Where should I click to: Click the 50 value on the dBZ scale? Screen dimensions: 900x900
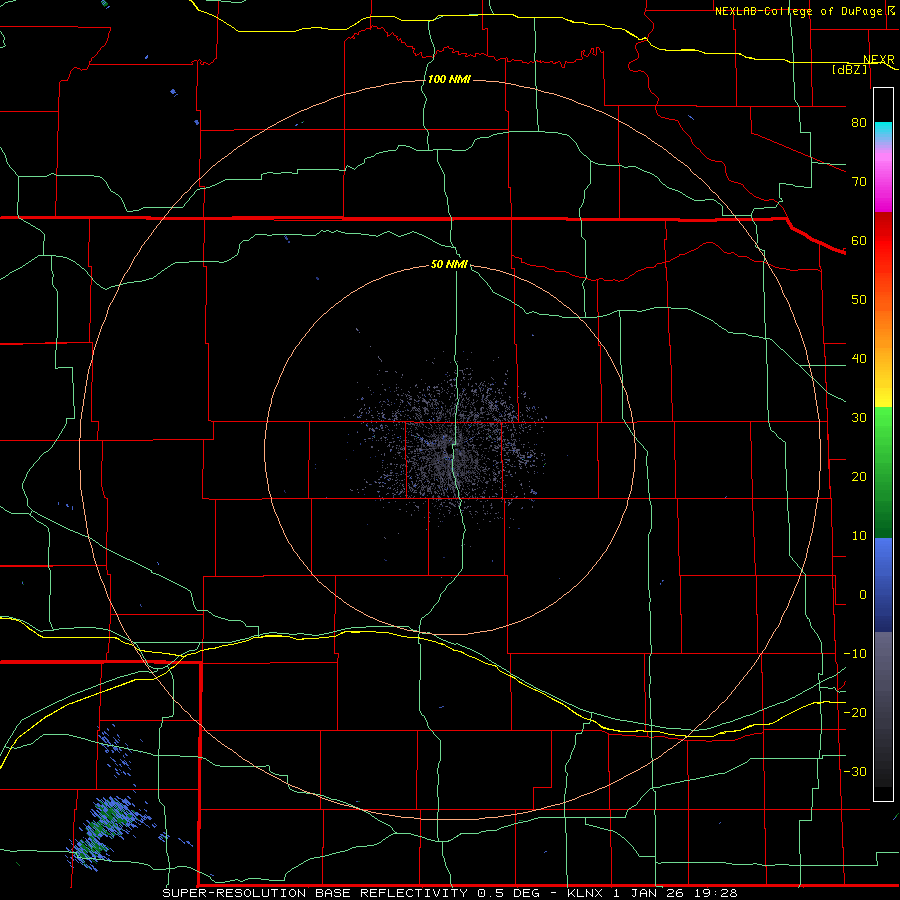859,300
